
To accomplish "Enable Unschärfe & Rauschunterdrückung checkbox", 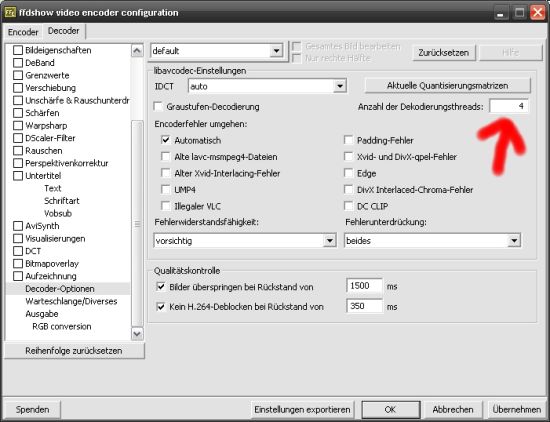I will click(18, 100).
